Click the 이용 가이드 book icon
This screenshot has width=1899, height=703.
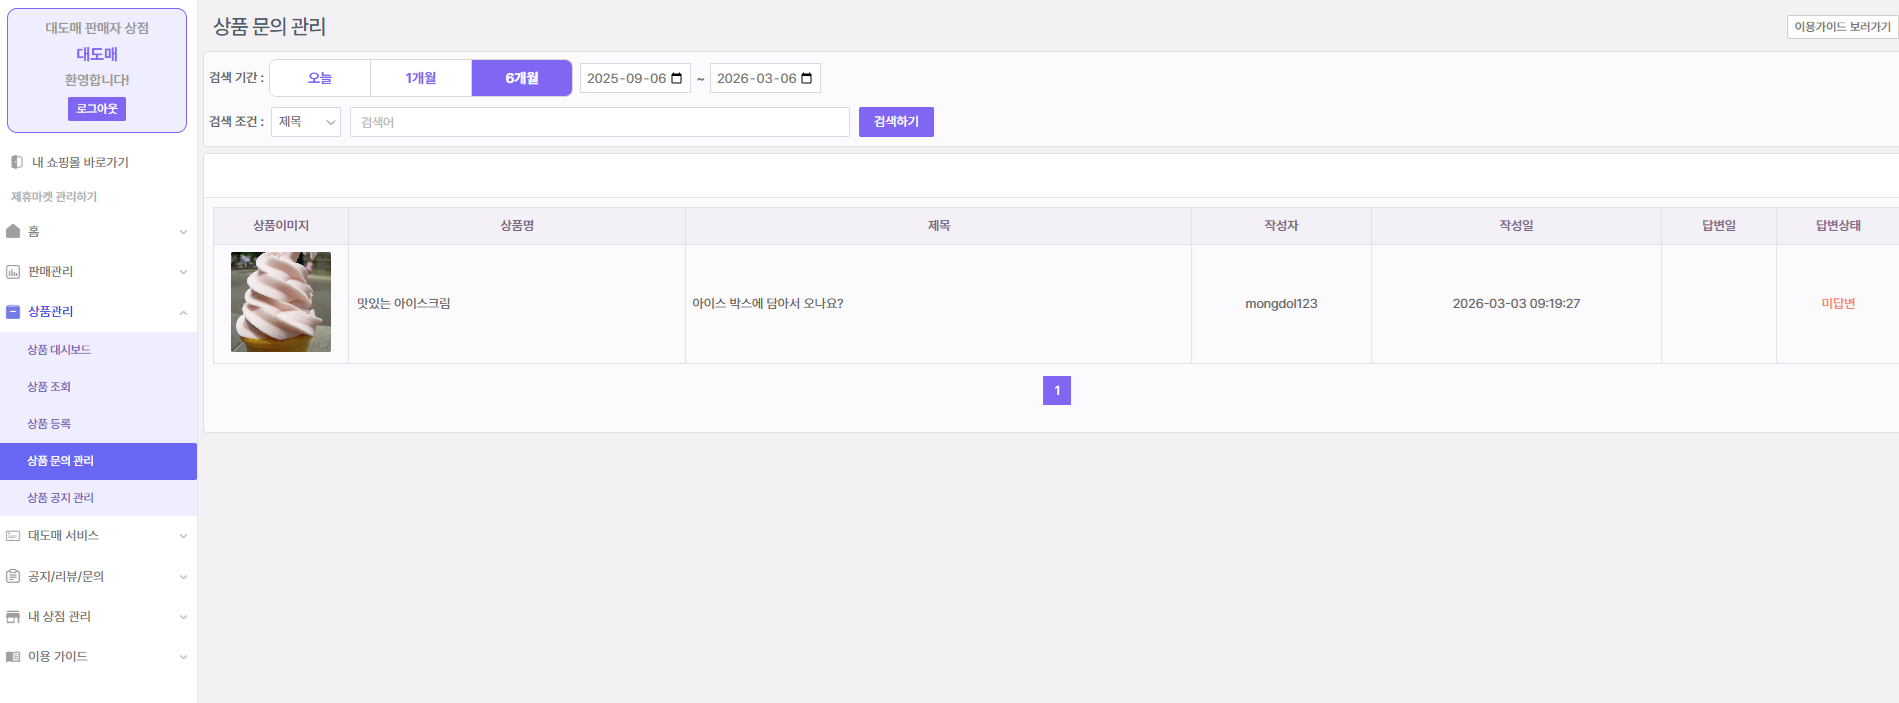[x=13, y=657]
